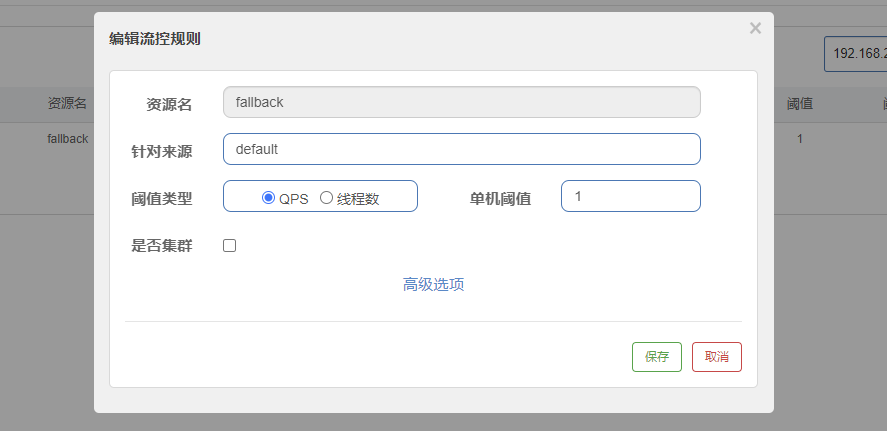Close the 编辑流控规则 dialog with X
This screenshot has height=431, width=887.
click(755, 28)
